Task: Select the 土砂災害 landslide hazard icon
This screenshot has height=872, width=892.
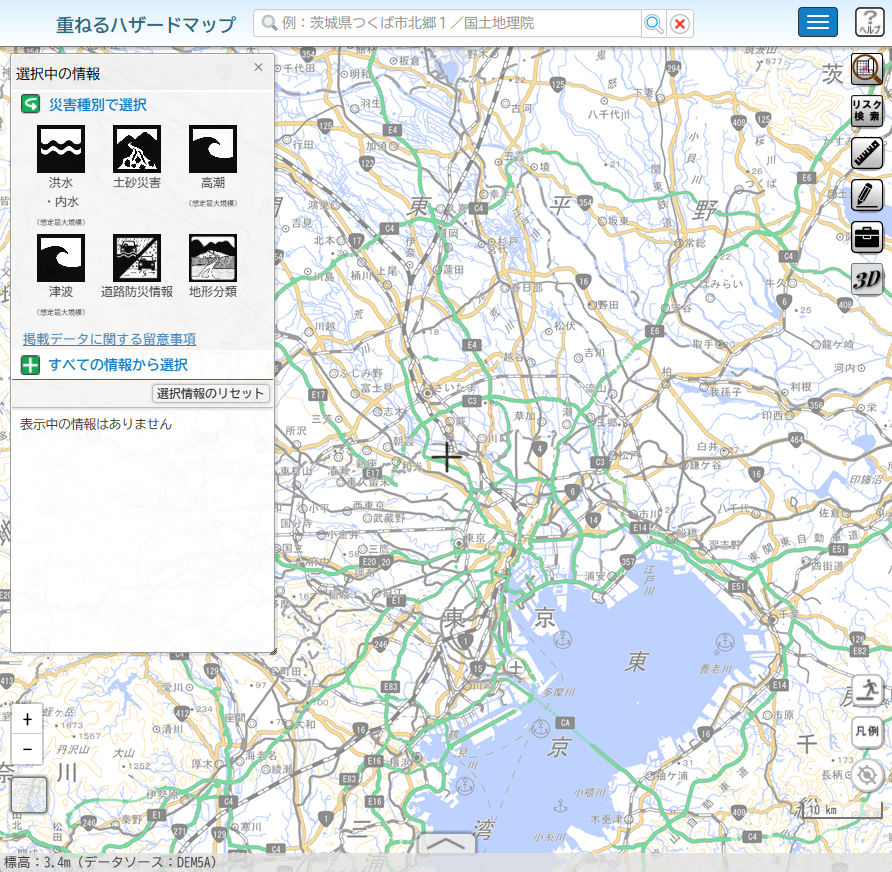Action: 137,149
